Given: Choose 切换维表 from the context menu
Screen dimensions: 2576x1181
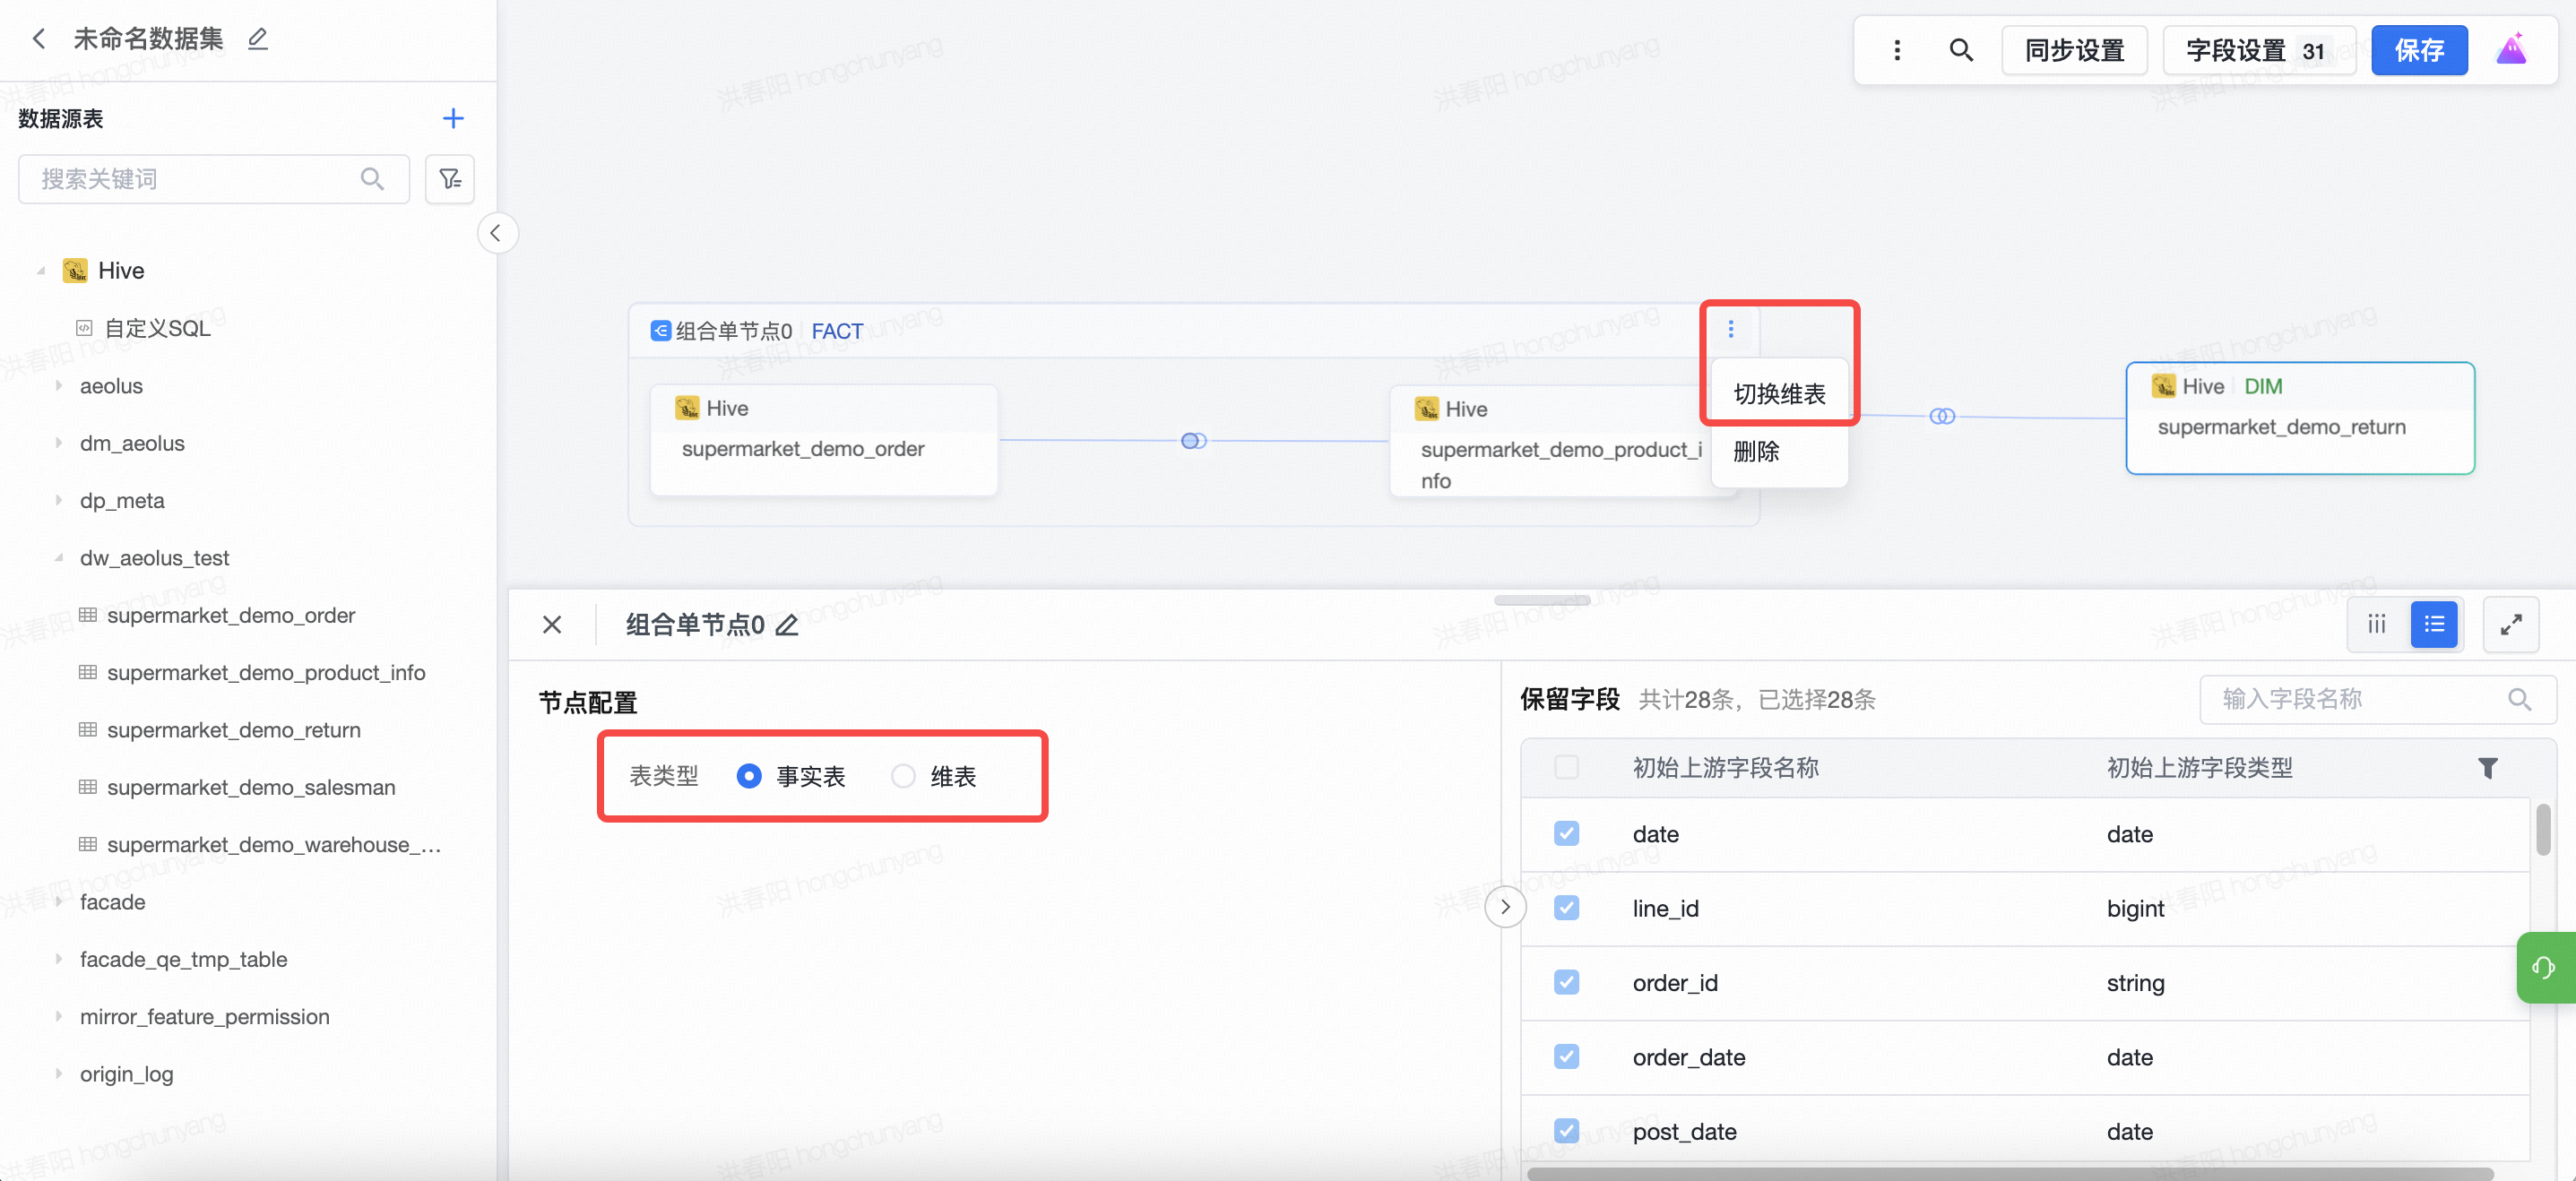Looking at the screenshot, I should pos(1779,394).
